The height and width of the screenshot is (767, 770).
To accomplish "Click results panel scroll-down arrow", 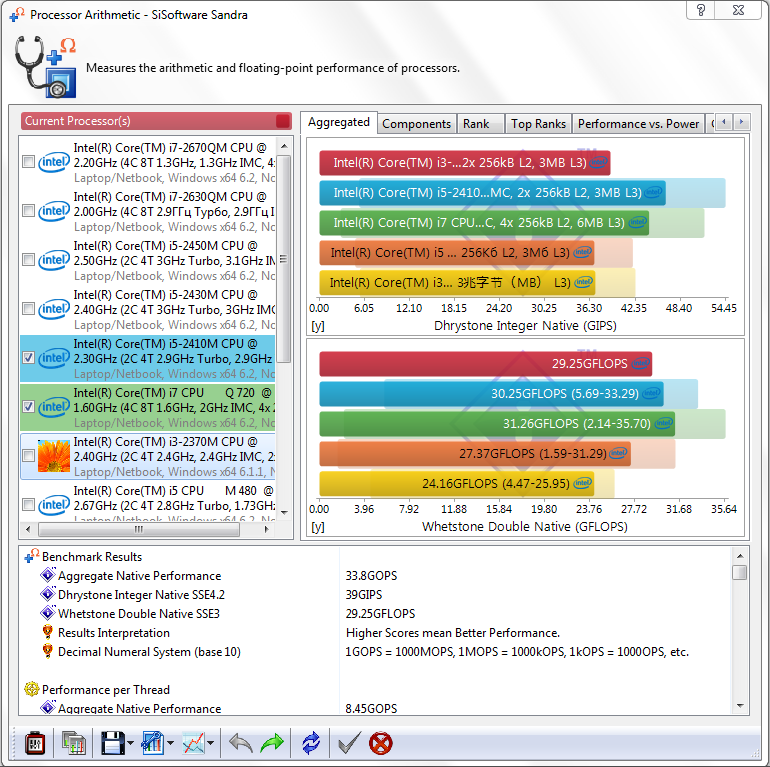I will pos(740,706).
